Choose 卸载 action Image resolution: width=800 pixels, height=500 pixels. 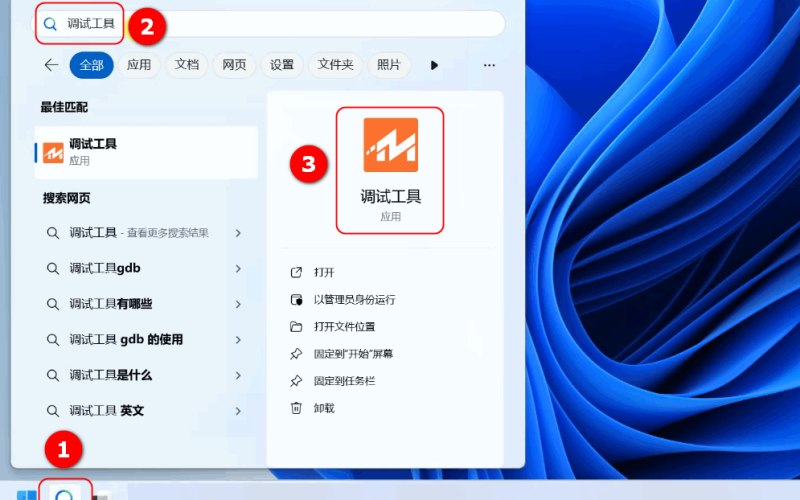[324, 408]
